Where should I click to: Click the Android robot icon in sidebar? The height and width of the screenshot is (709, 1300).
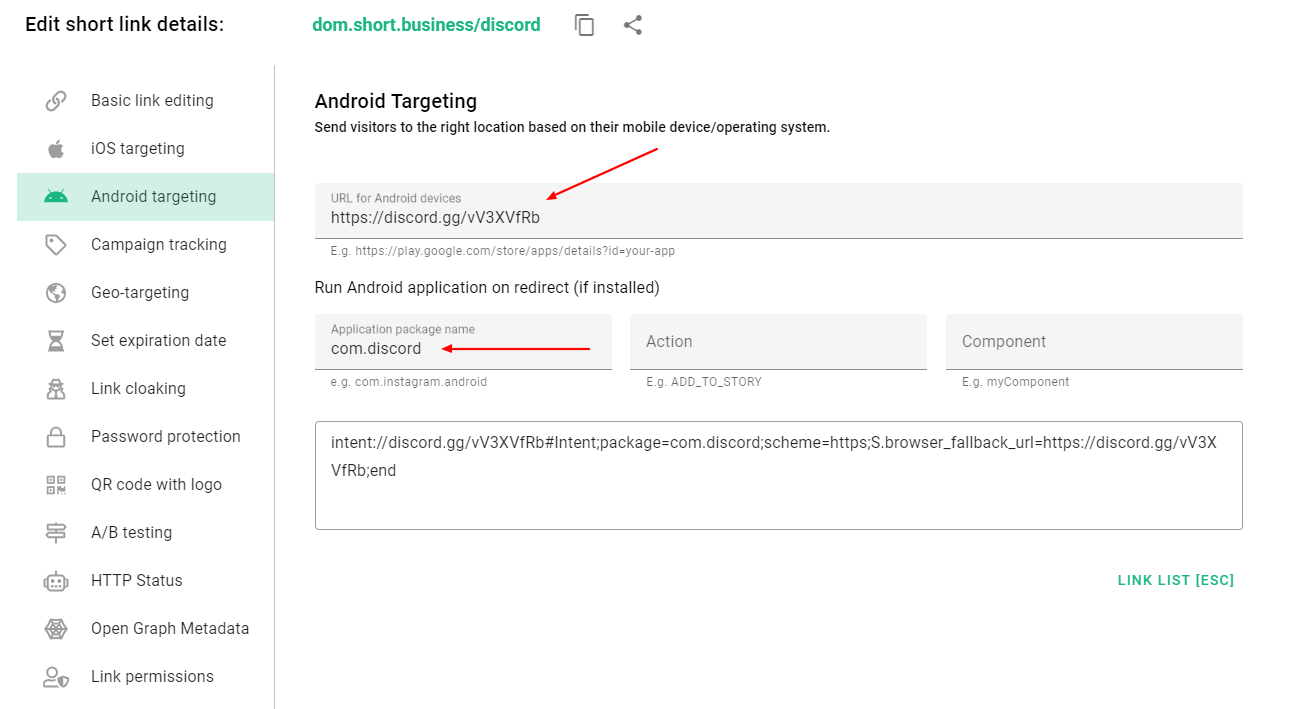(x=55, y=196)
